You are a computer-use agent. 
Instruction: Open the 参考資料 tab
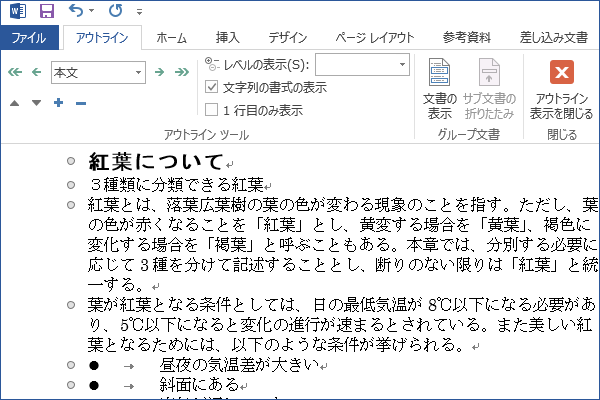click(x=466, y=38)
